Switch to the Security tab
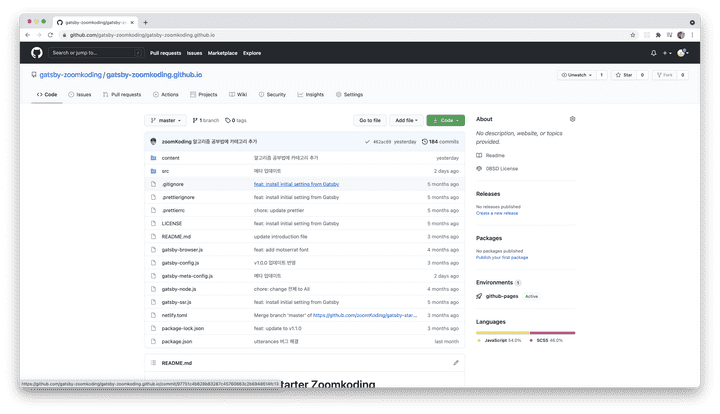This screenshot has width=720, height=414. [272, 95]
